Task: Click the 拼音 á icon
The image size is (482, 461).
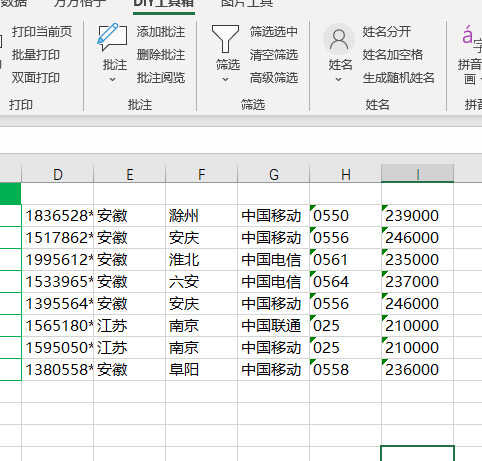Action: [467, 35]
